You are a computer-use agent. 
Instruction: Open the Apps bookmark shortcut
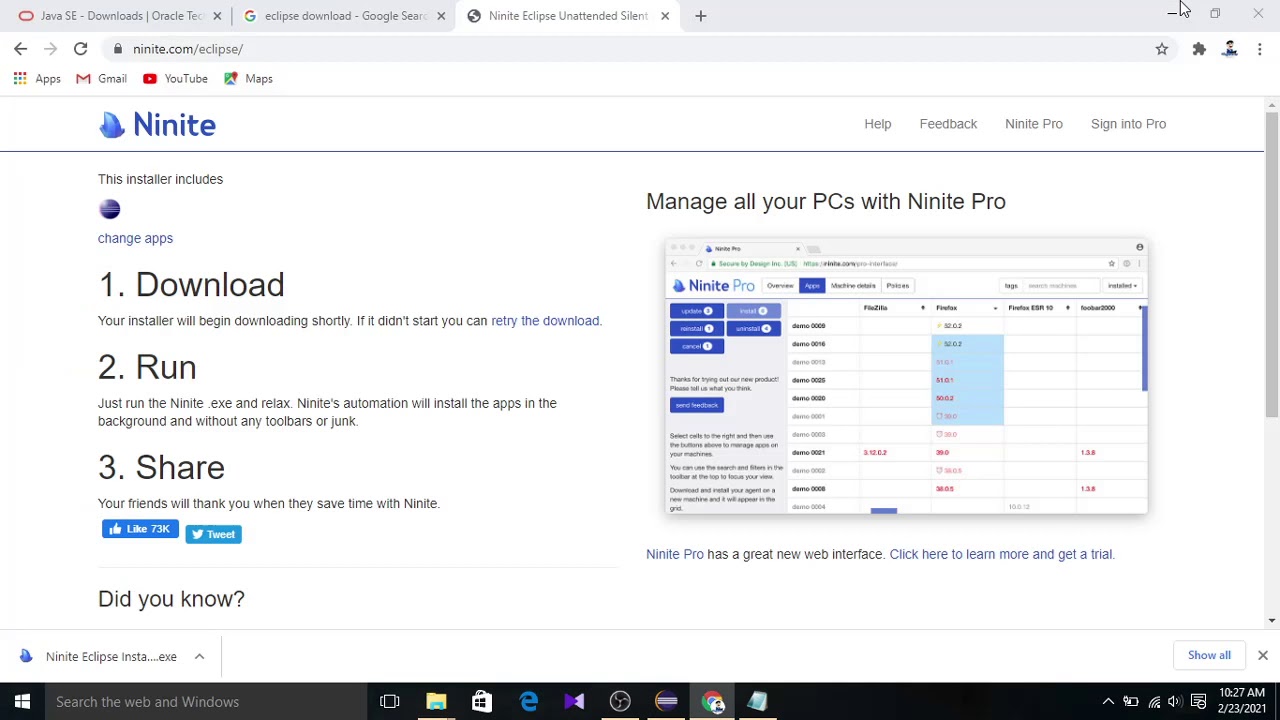[x=37, y=79]
